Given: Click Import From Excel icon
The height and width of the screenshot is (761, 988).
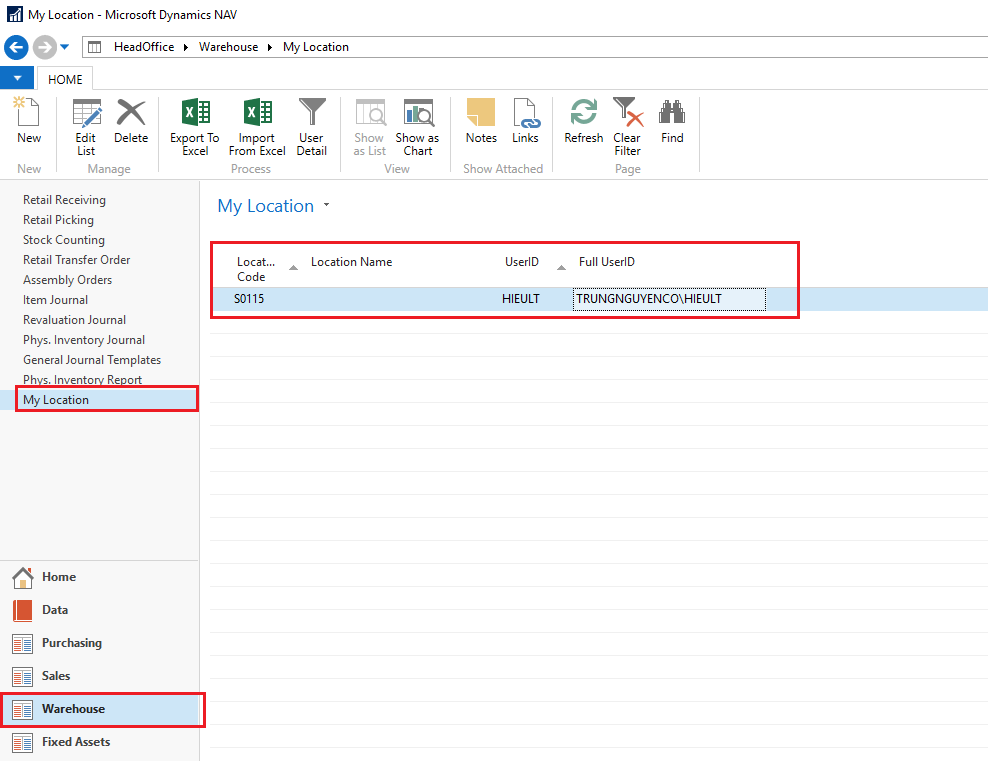Looking at the screenshot, I should [257, 113].
